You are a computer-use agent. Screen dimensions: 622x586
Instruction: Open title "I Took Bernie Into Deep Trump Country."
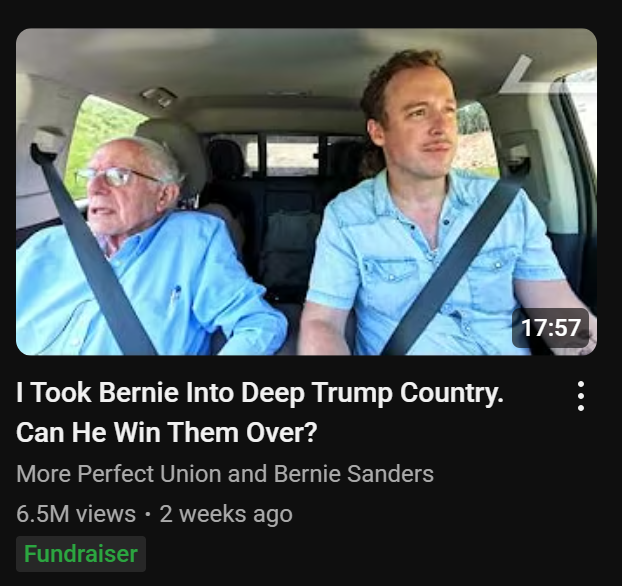[260, 392]
